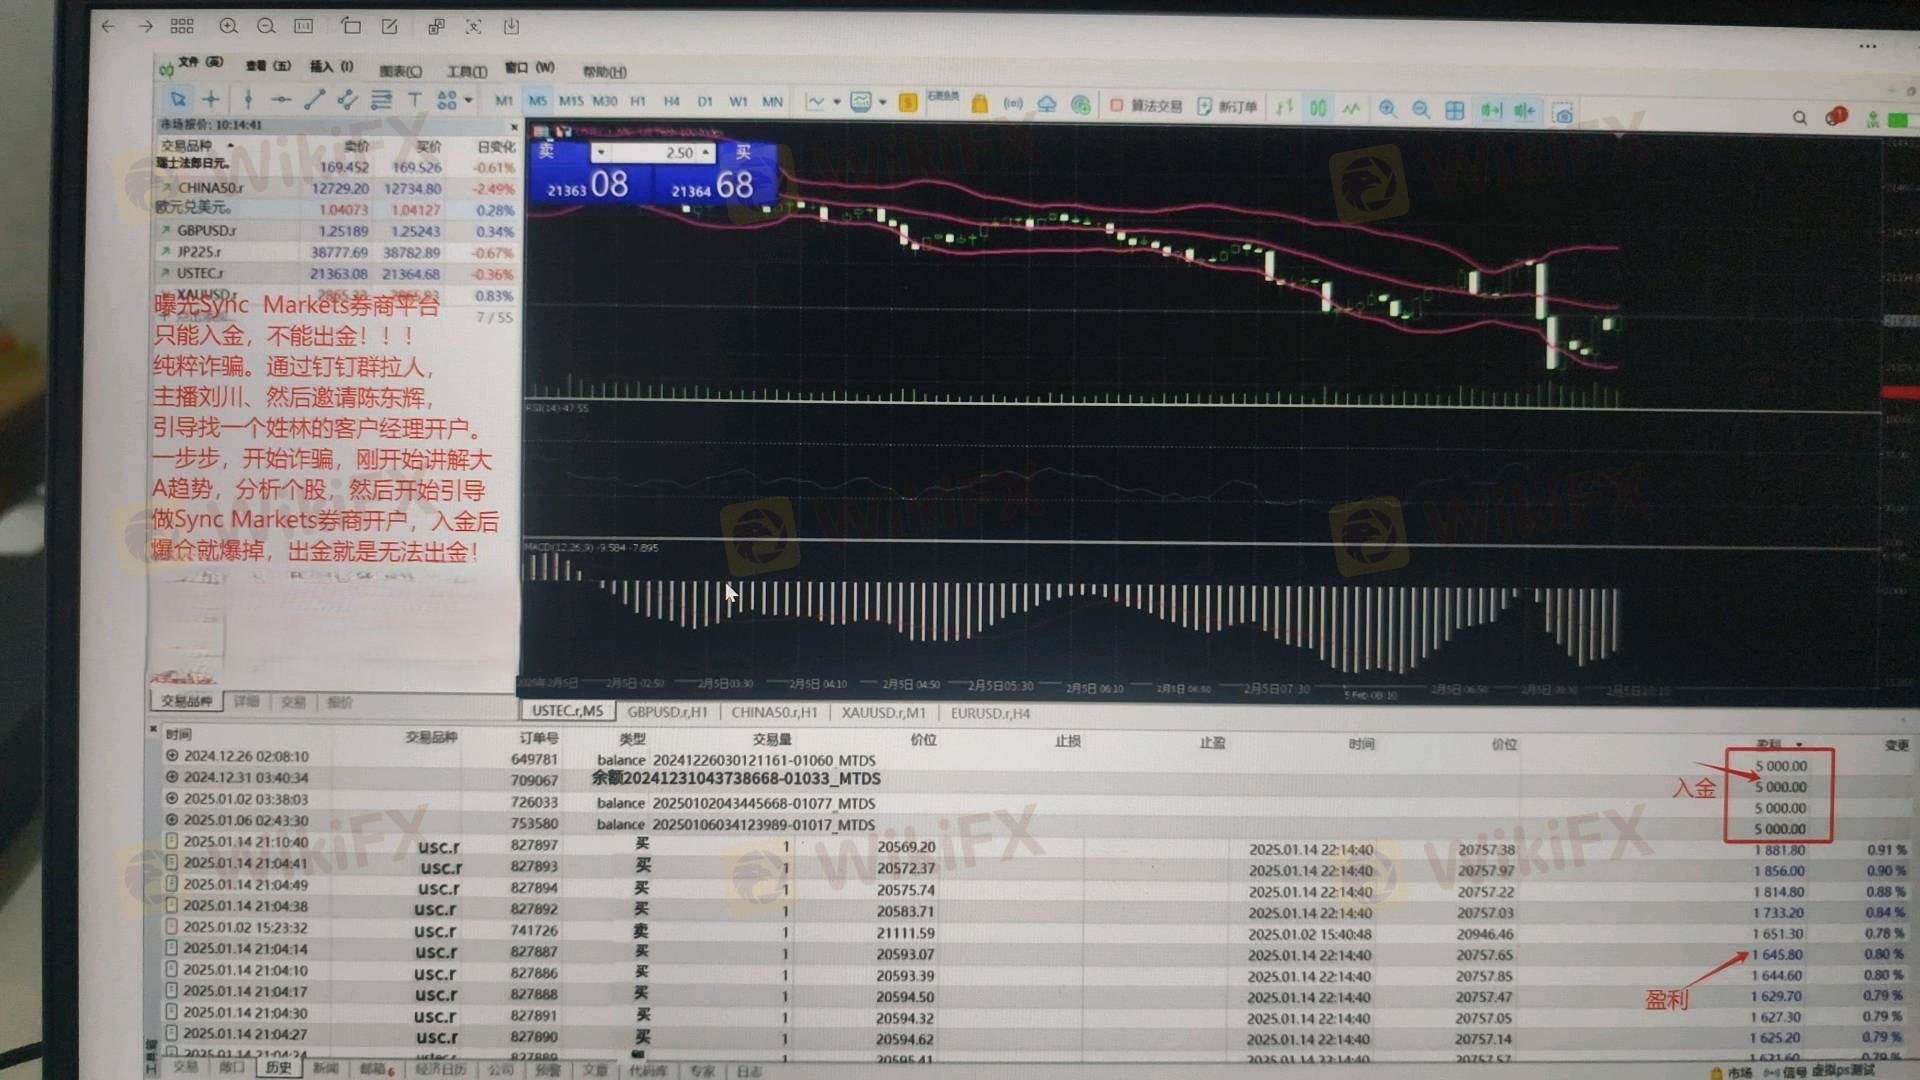Screen dimensions: 1920x1080
Task: Select the text label tool
Action: 414,100
